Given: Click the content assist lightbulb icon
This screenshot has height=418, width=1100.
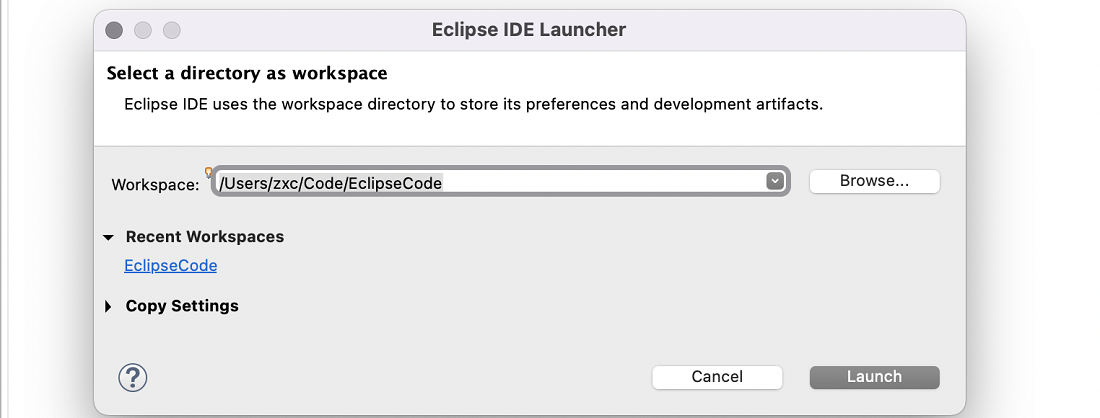Looking at the screenshot, I should [x=208, y=172].
